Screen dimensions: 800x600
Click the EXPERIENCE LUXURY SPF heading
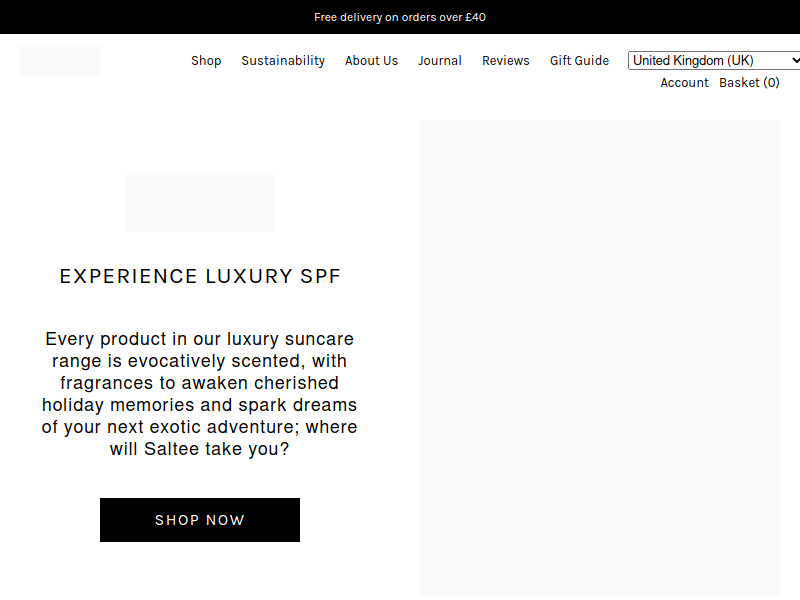200,277
